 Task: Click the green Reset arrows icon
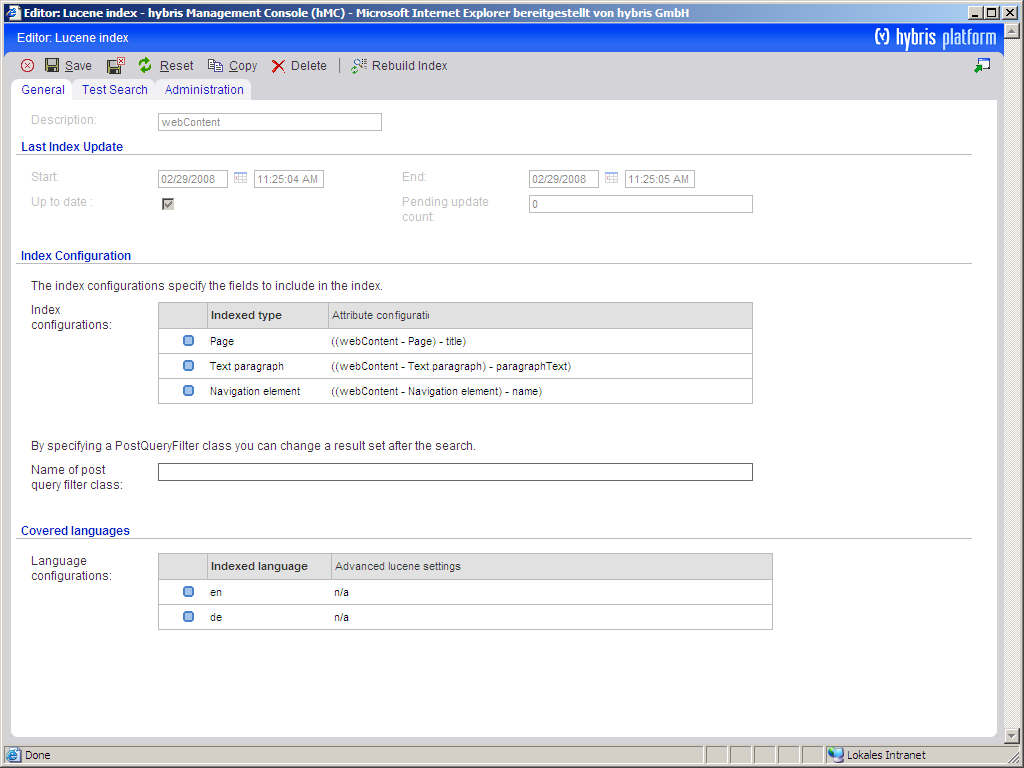145,65
